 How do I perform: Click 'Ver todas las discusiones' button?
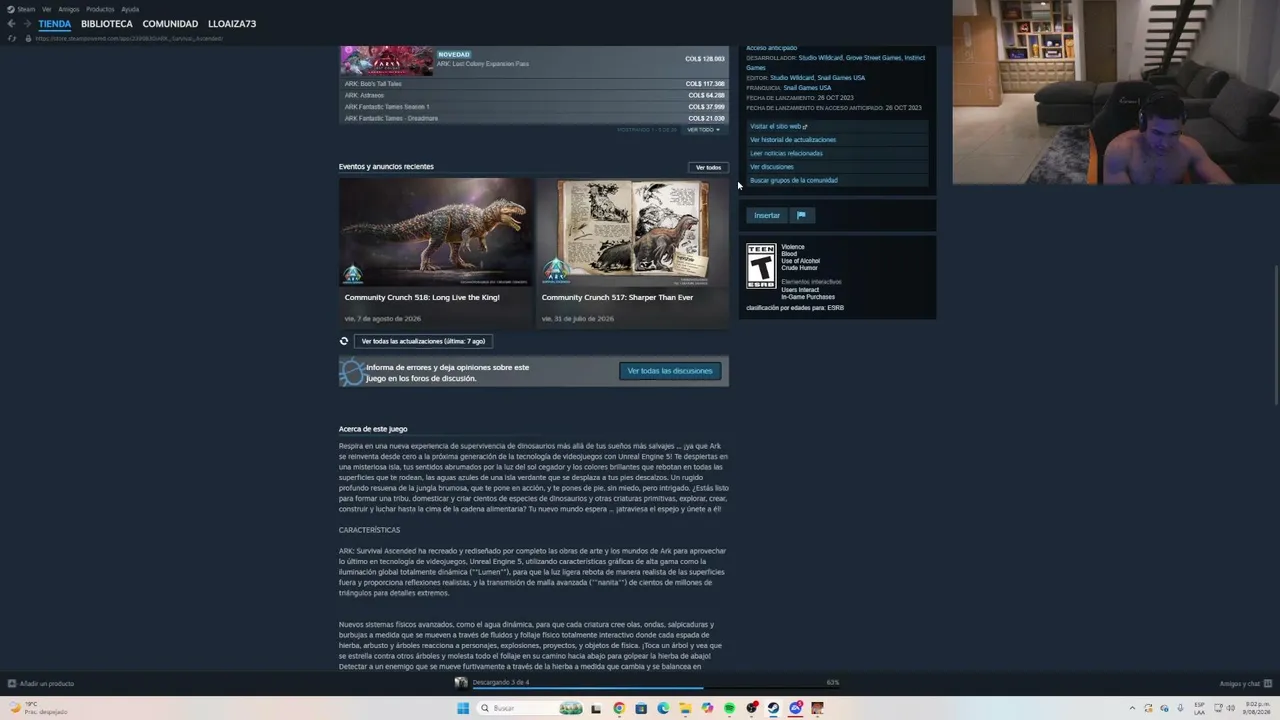[x=670, y=371]
